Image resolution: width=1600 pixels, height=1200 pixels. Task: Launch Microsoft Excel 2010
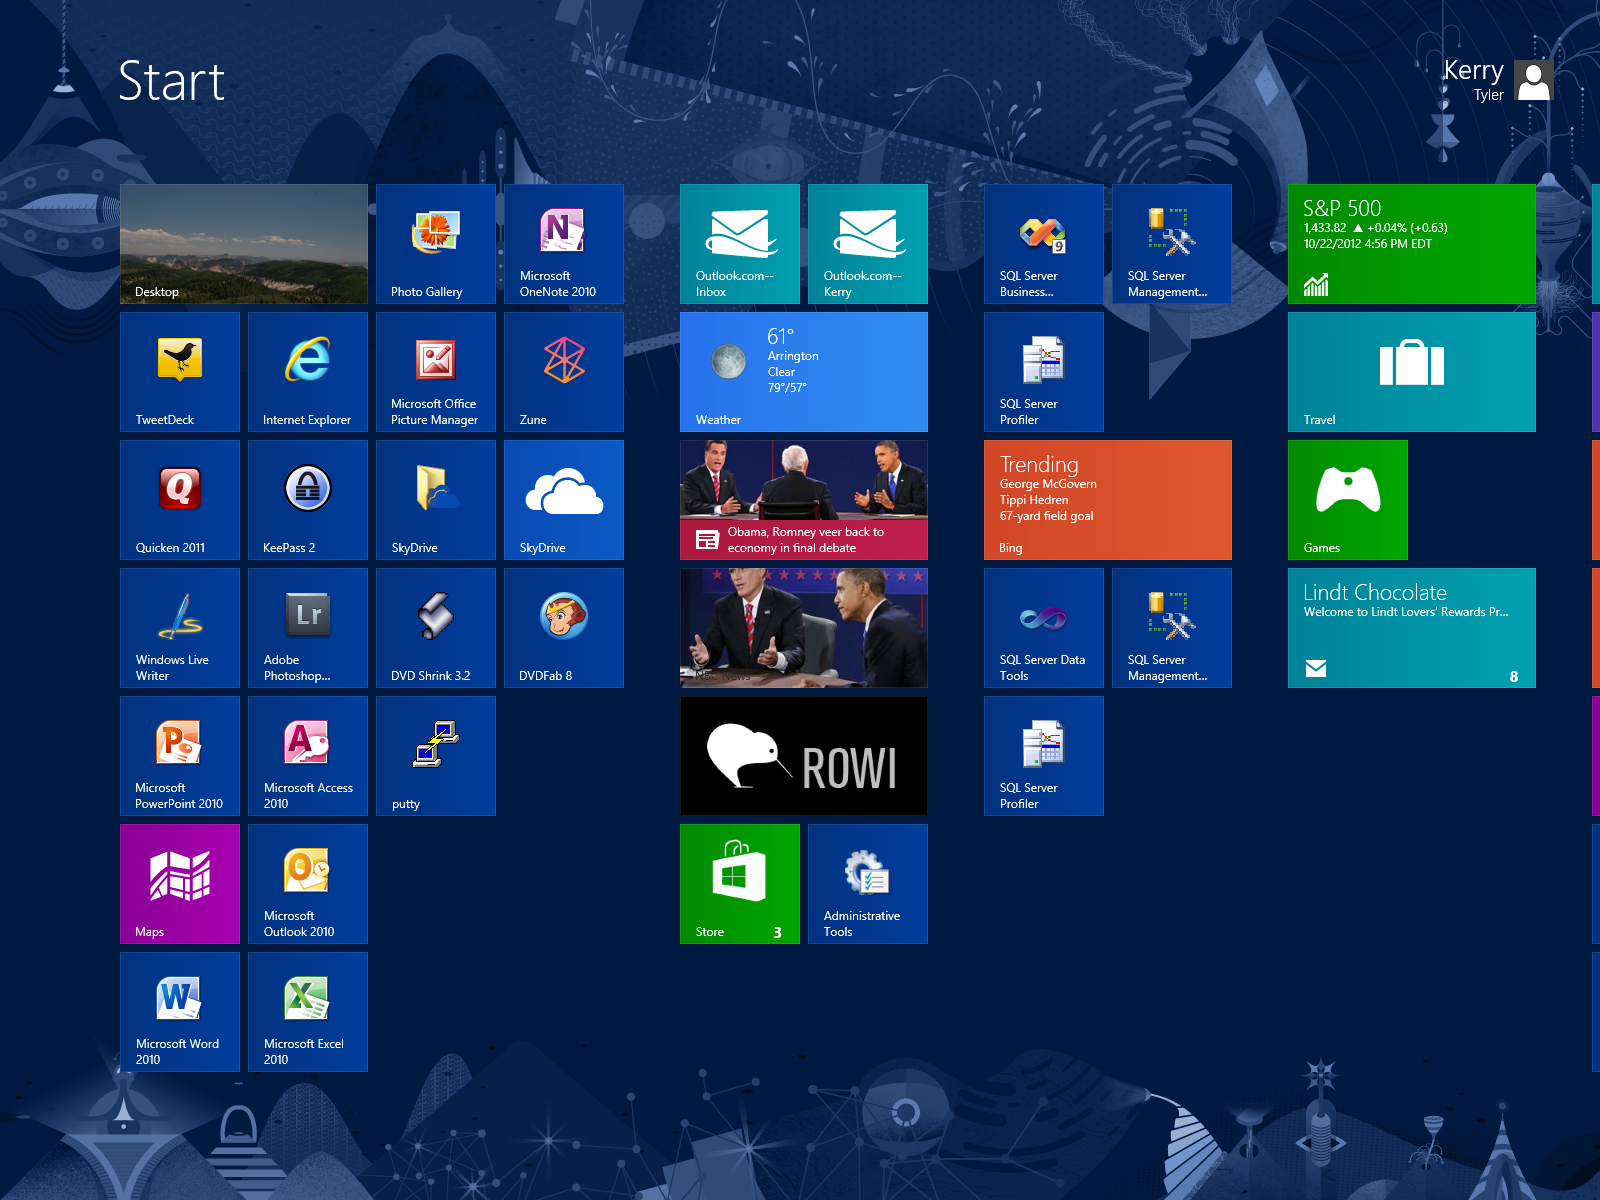[x=308, y=1011]
